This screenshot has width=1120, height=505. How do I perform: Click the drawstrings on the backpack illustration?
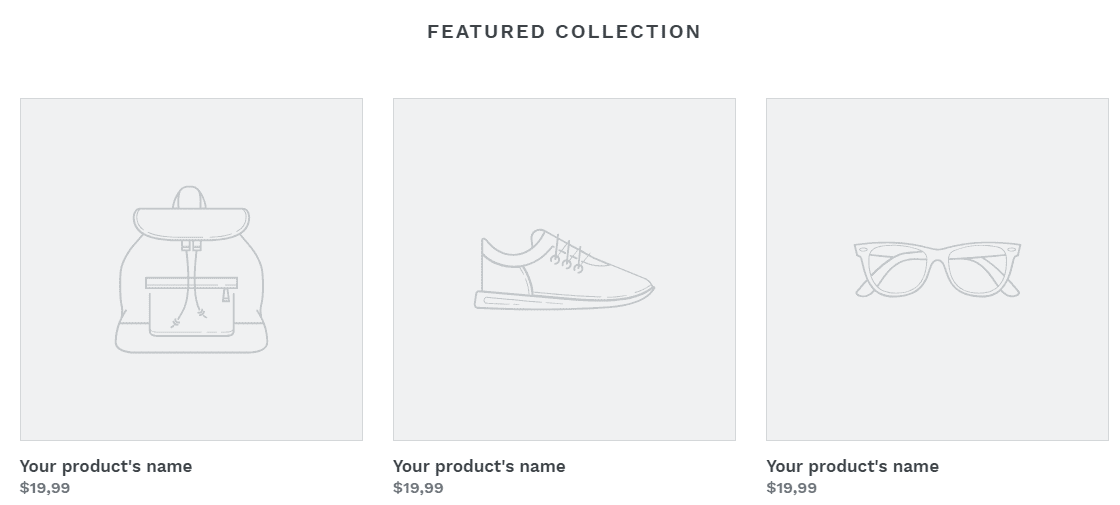click(191, 284)
